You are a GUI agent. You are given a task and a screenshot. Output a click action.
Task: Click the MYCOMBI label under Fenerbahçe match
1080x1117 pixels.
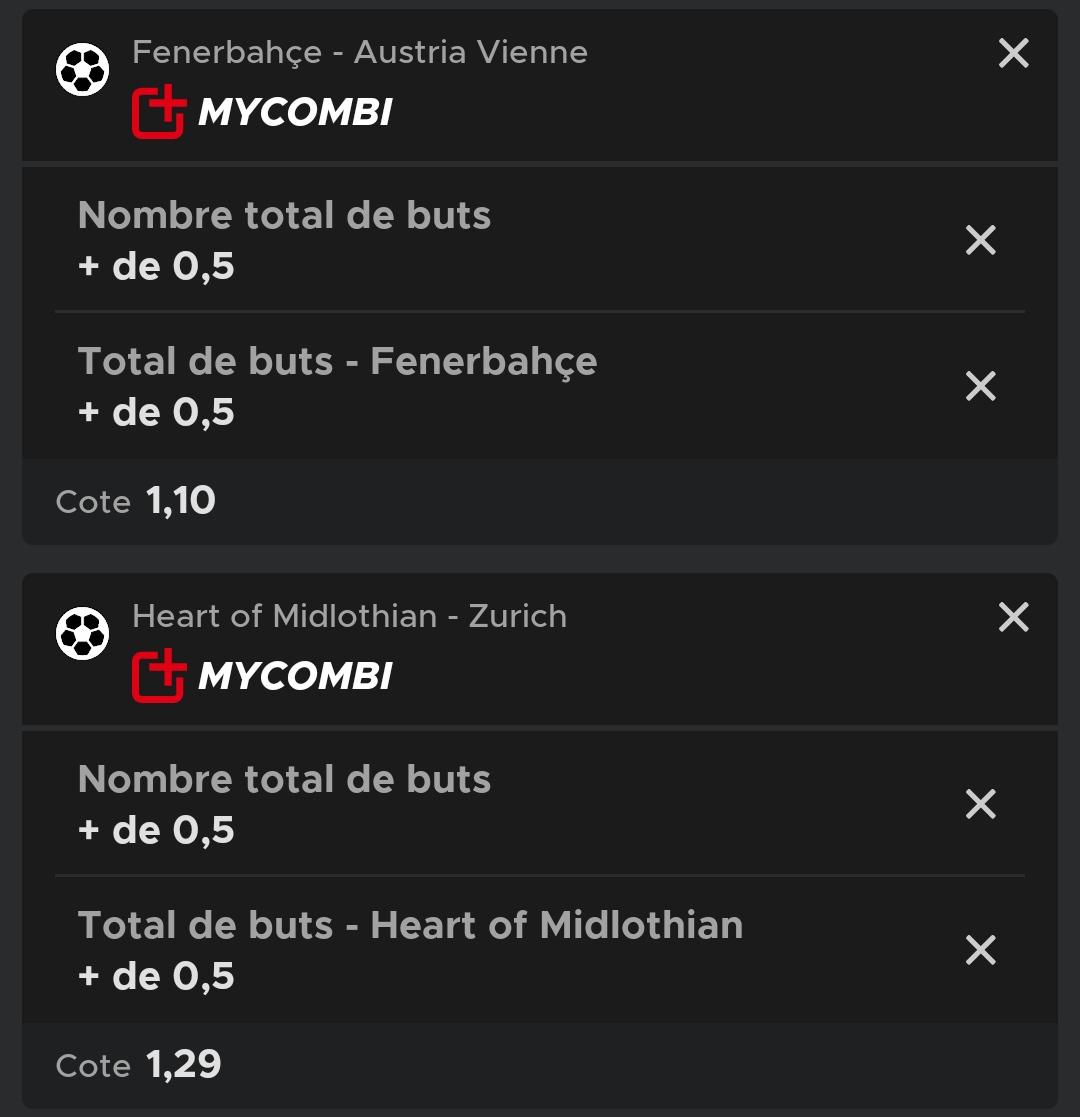tap(295, 112)
